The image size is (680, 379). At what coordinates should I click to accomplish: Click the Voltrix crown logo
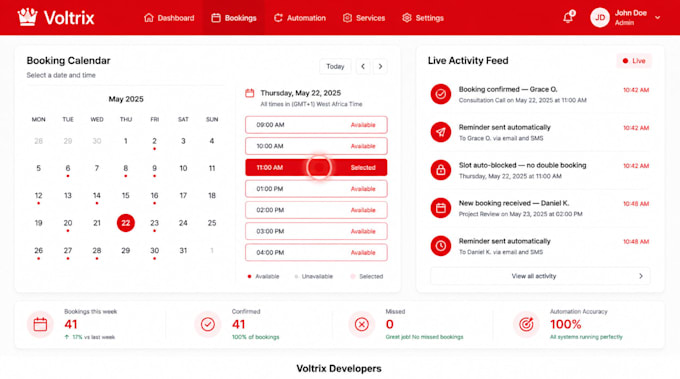27,17
